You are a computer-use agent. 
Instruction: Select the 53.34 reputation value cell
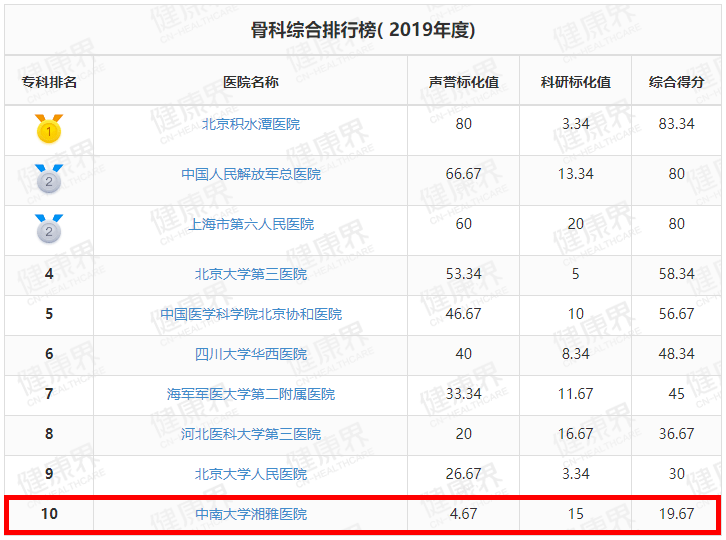pos(463,274)
